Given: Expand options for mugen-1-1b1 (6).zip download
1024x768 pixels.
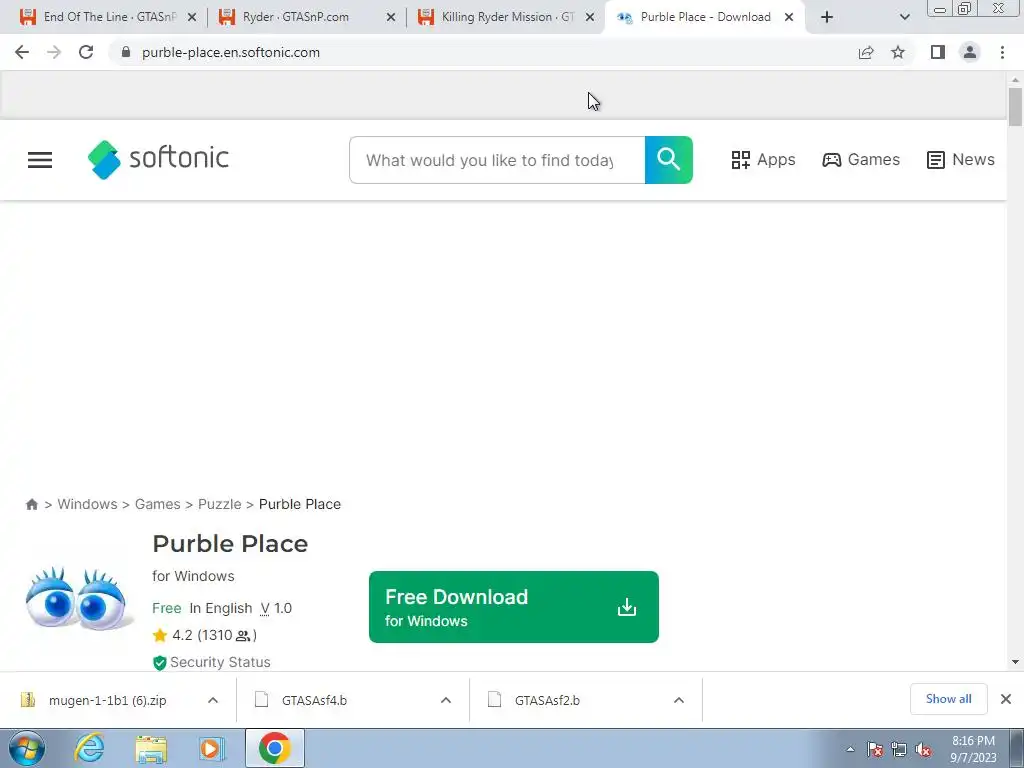Looking at the screenshot, I should pos(213,700).
